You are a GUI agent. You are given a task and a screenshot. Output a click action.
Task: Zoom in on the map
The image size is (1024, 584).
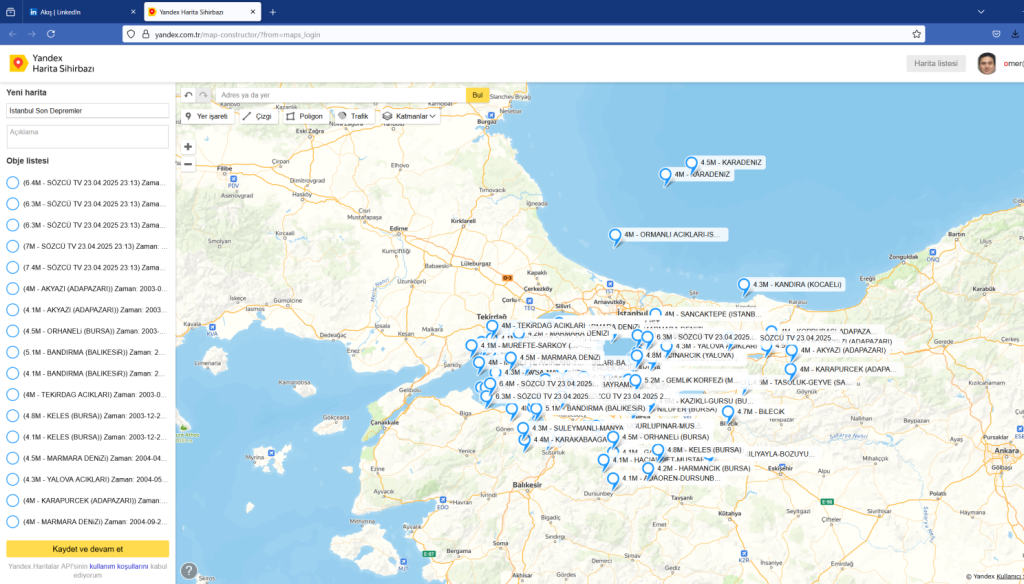point(188,147)
